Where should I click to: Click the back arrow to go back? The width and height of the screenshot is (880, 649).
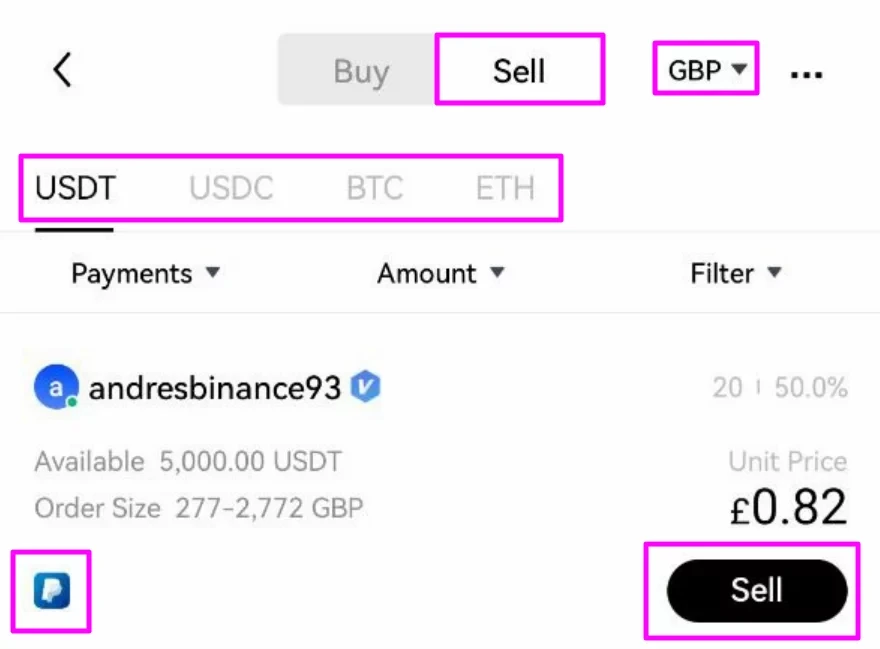[x=62, y=69]
